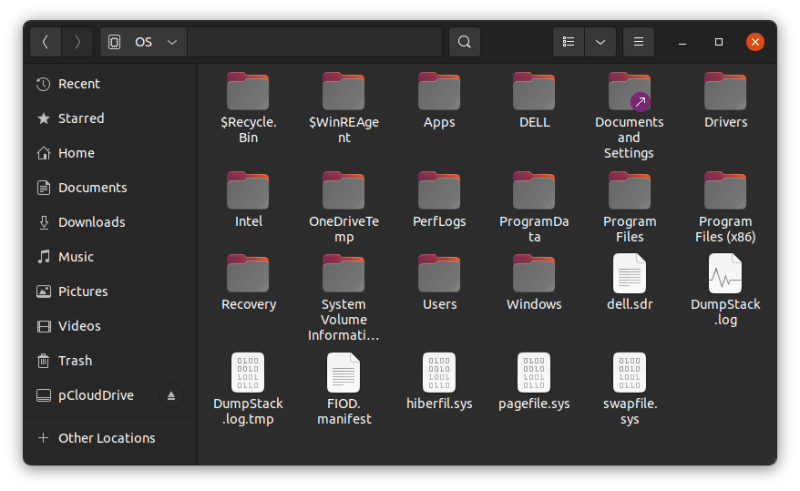This screenshot has height=491, width=800.
Task: Open Other Locations in the sidebar
Action: (110, 438)
